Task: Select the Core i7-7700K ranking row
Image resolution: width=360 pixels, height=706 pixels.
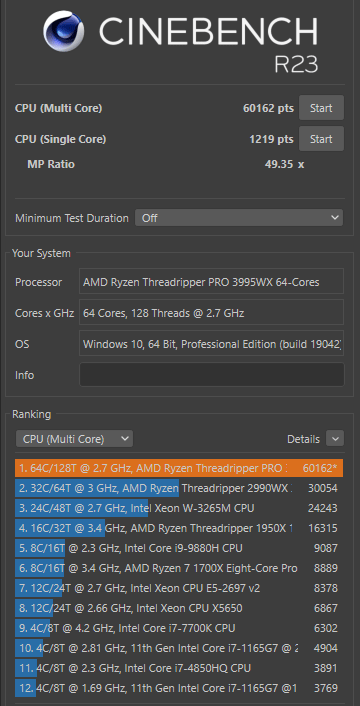Action: 179,628
